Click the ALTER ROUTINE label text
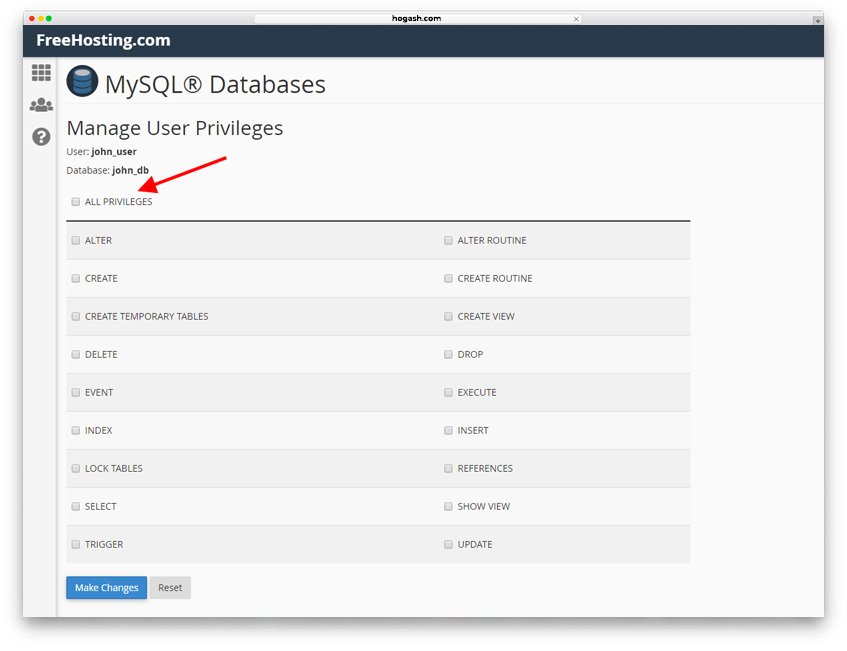The width and height of the screenshot is (847, 651). (x=492, y=240)
